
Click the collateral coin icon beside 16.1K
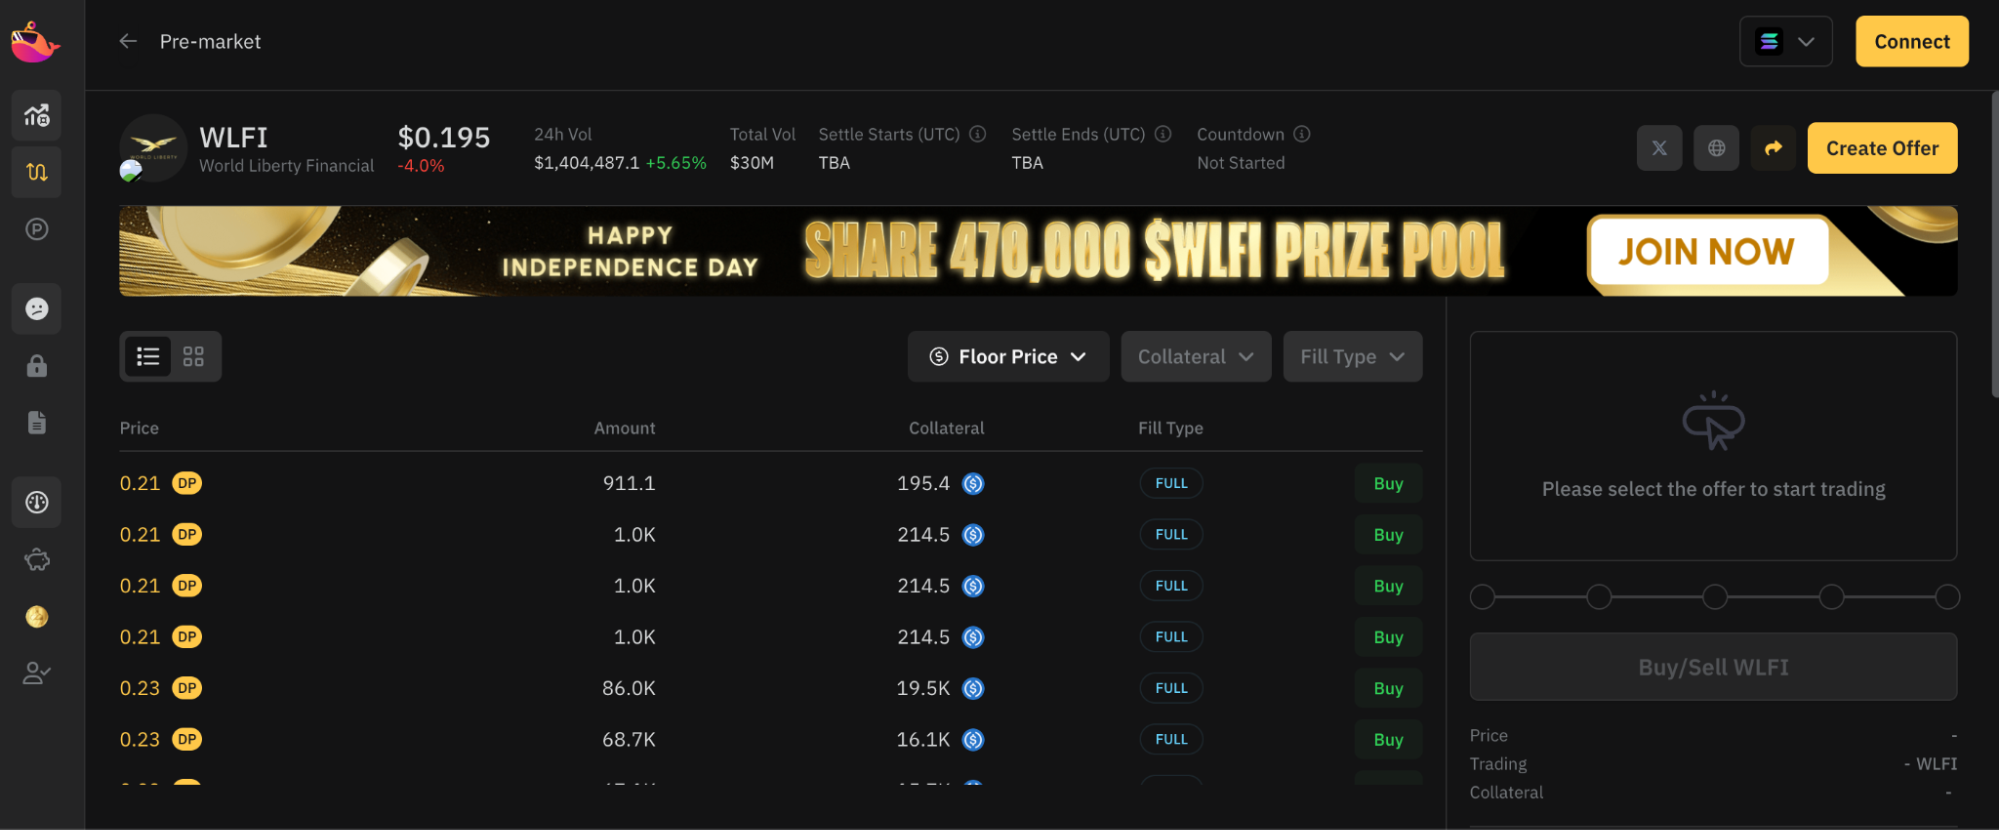973,740
